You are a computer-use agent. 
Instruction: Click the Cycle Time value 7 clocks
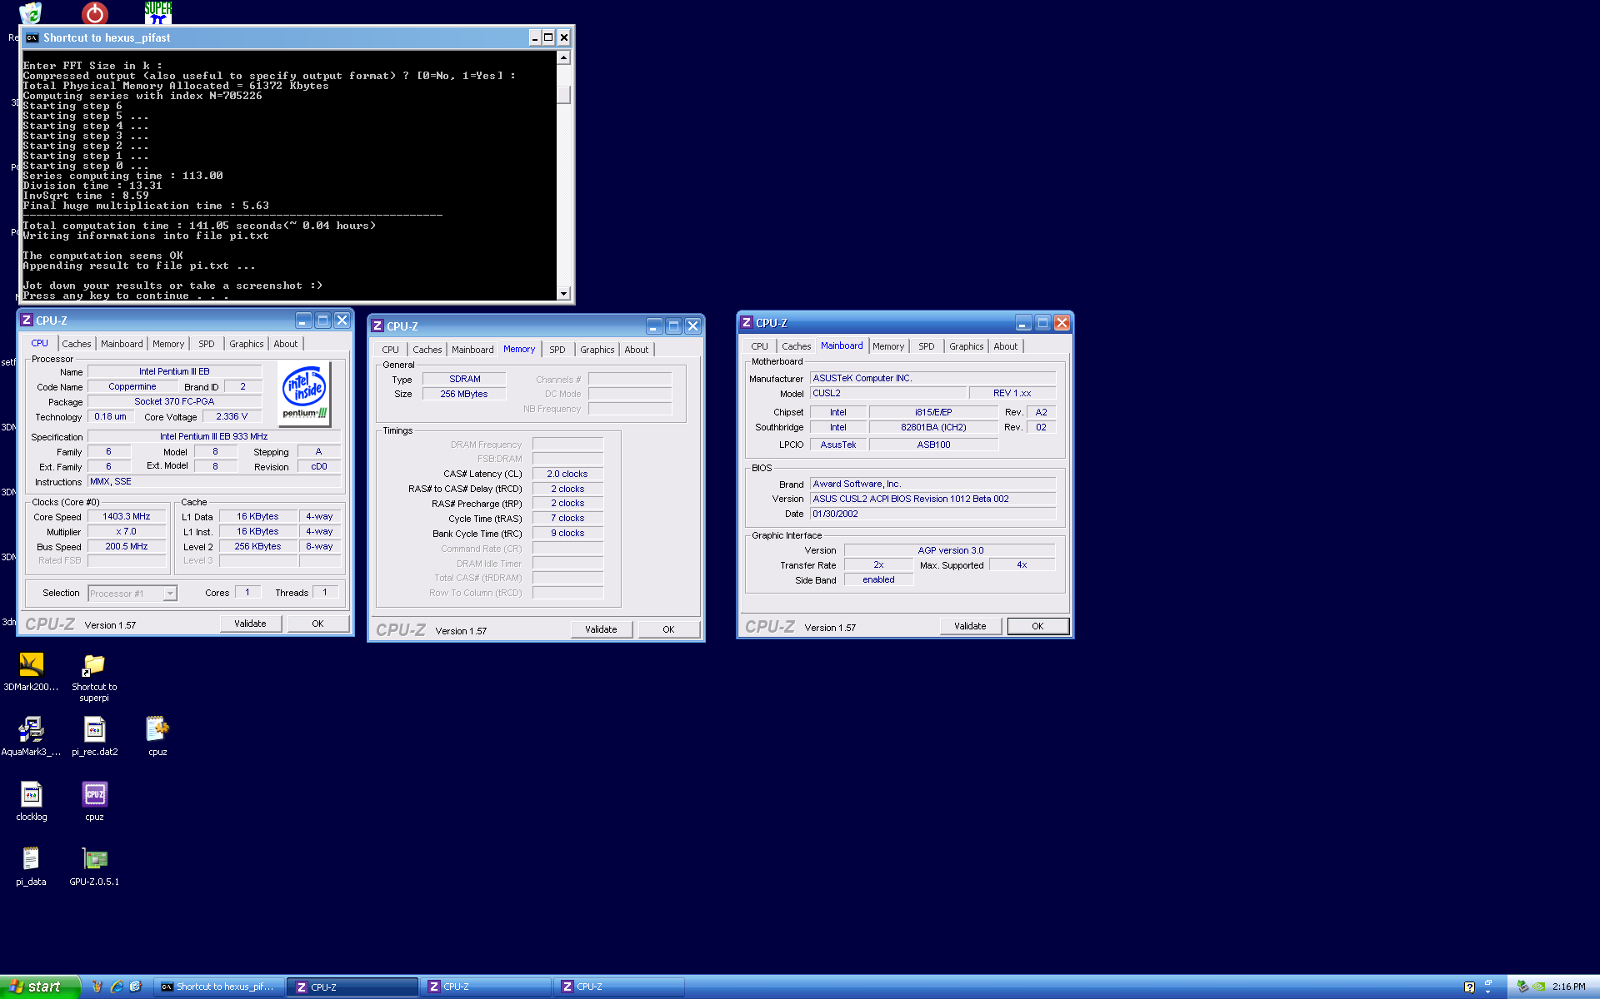tap(567, 519)
